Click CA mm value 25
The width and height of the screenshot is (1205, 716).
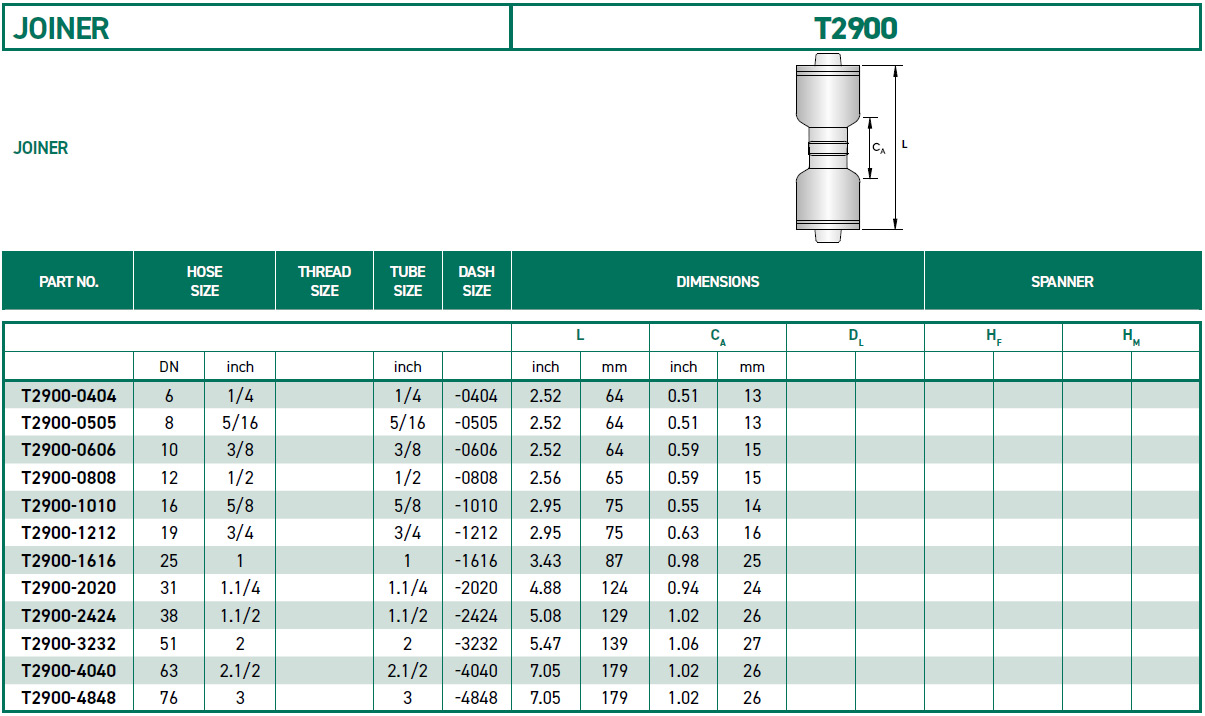coord(752,561)
